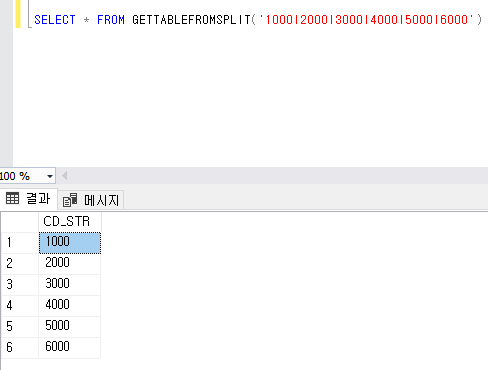Click the results grid icon on 결과 tab
Screen dimensions: 488x370
tap(13, 198)
